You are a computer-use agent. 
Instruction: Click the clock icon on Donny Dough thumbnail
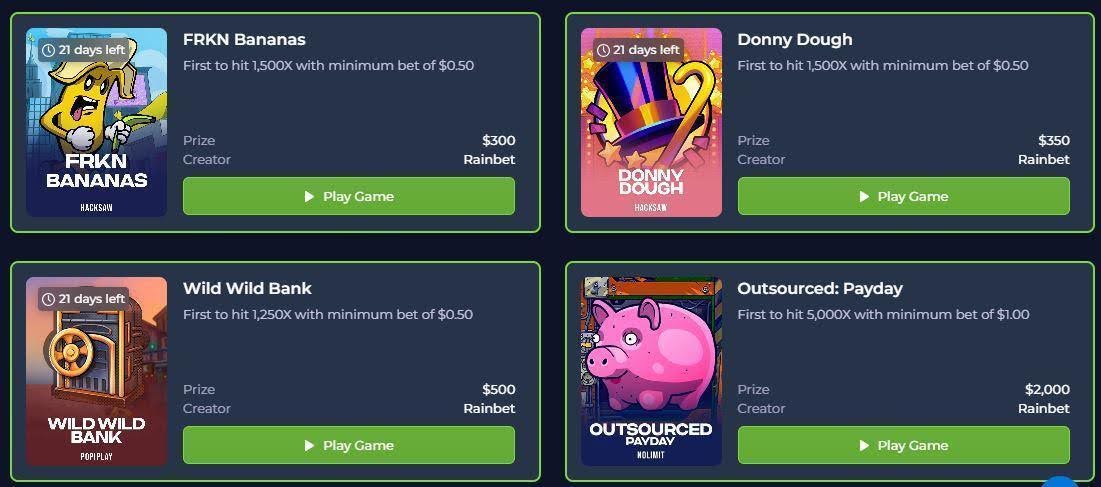click(603, 50)
